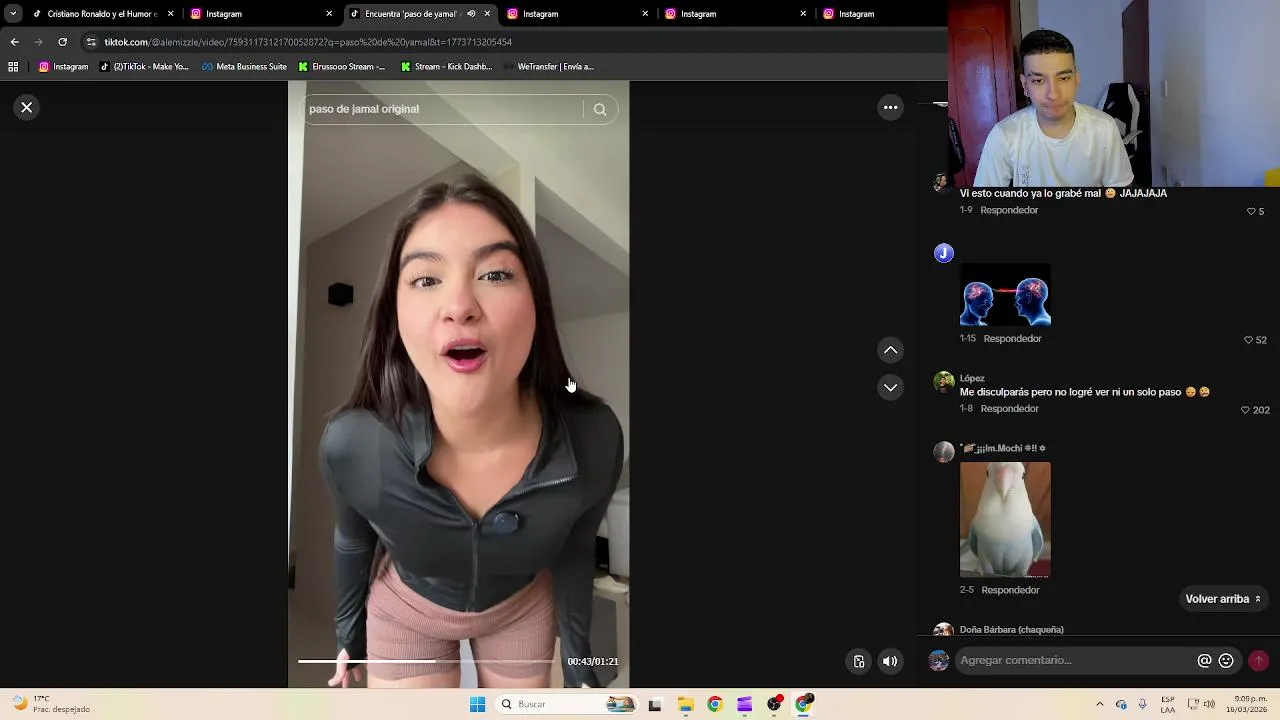Image resolution: width=1280 pixels, height=720 pixels.
Task: Click the 'paso de jamal original' search field
Action: (x=440, y=109)
